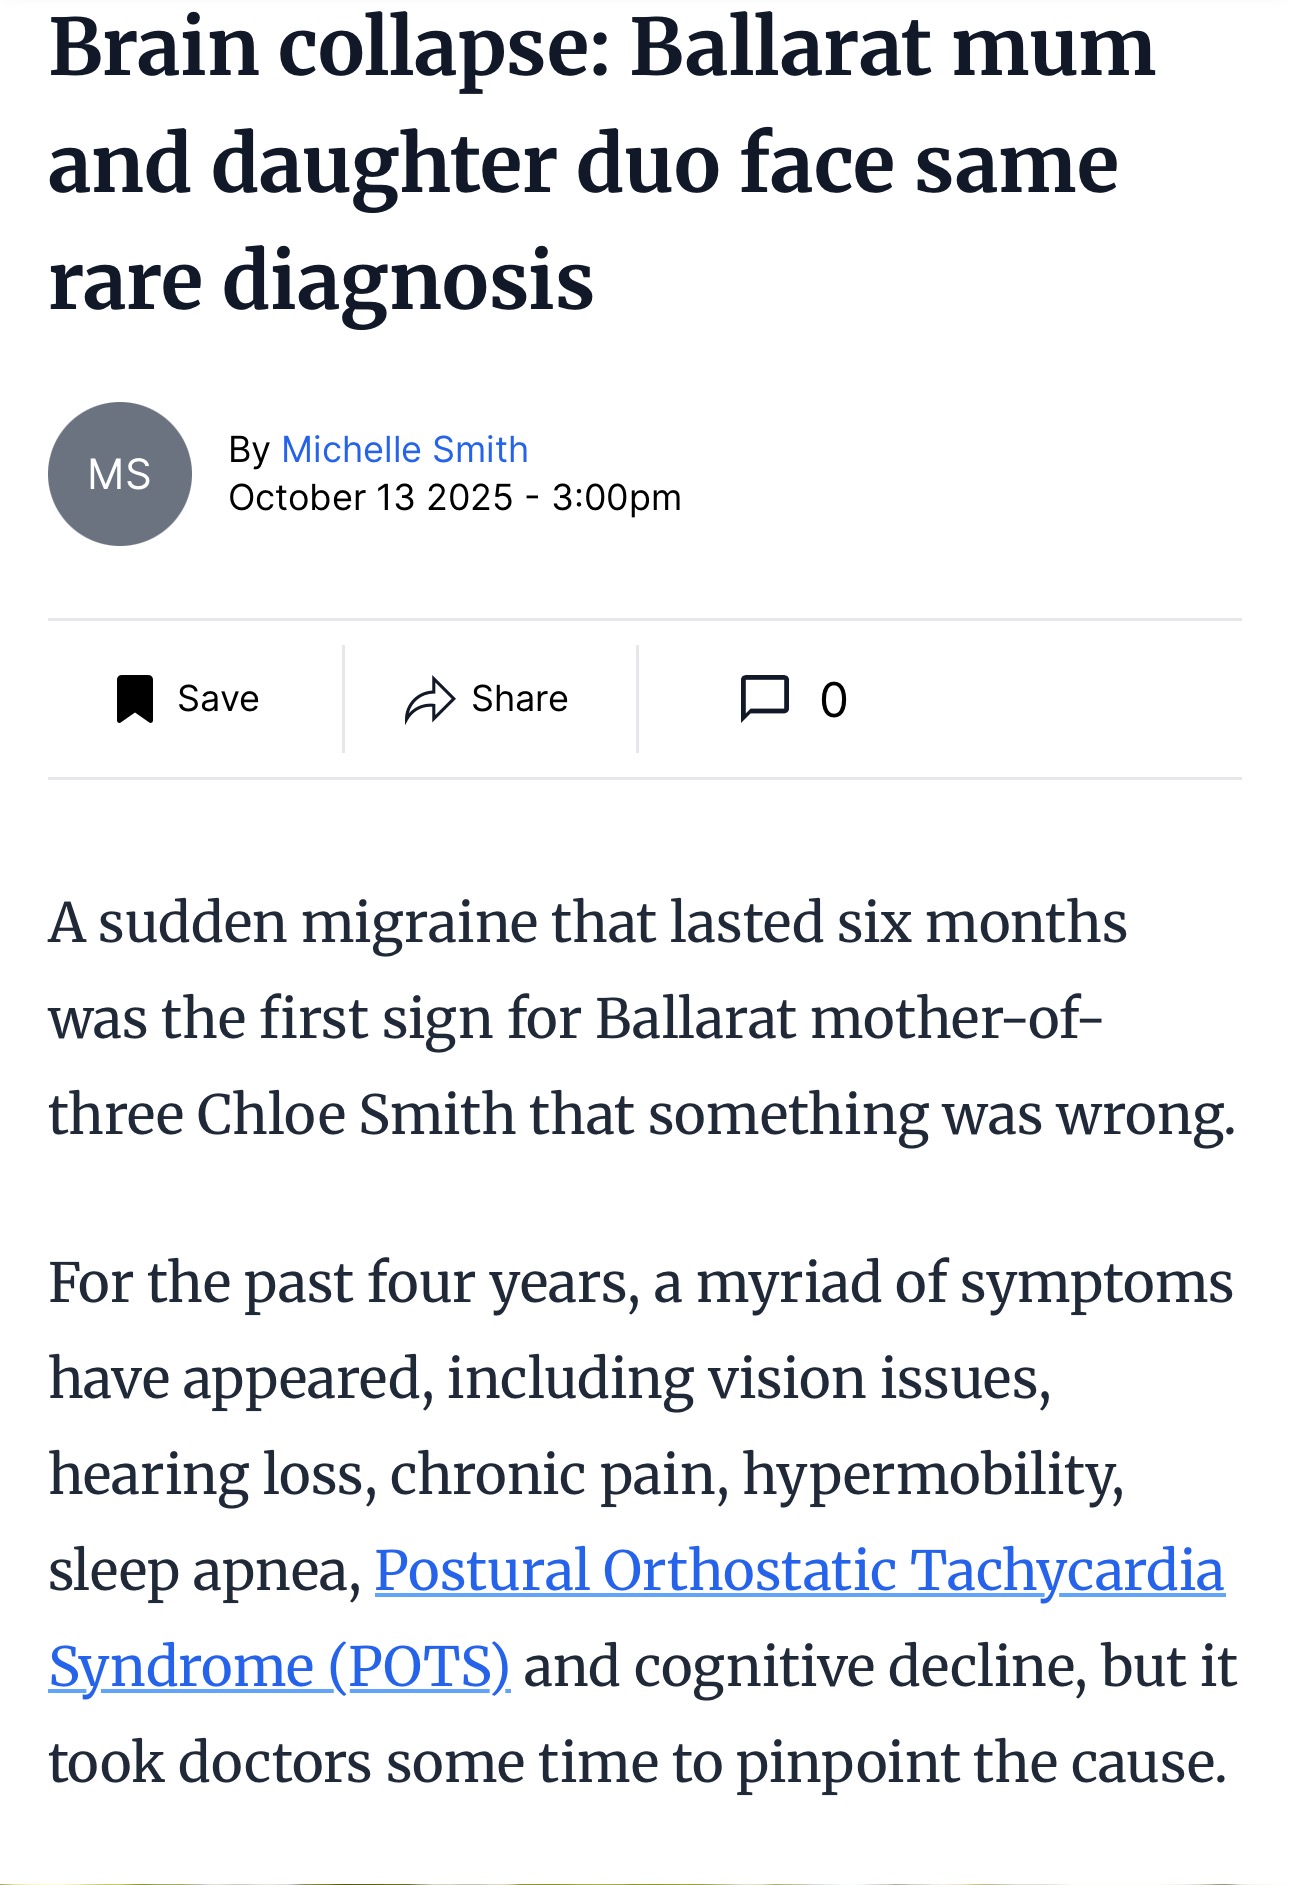
Task: Open comments via speech bubble icon
Action: click(764, 698)
